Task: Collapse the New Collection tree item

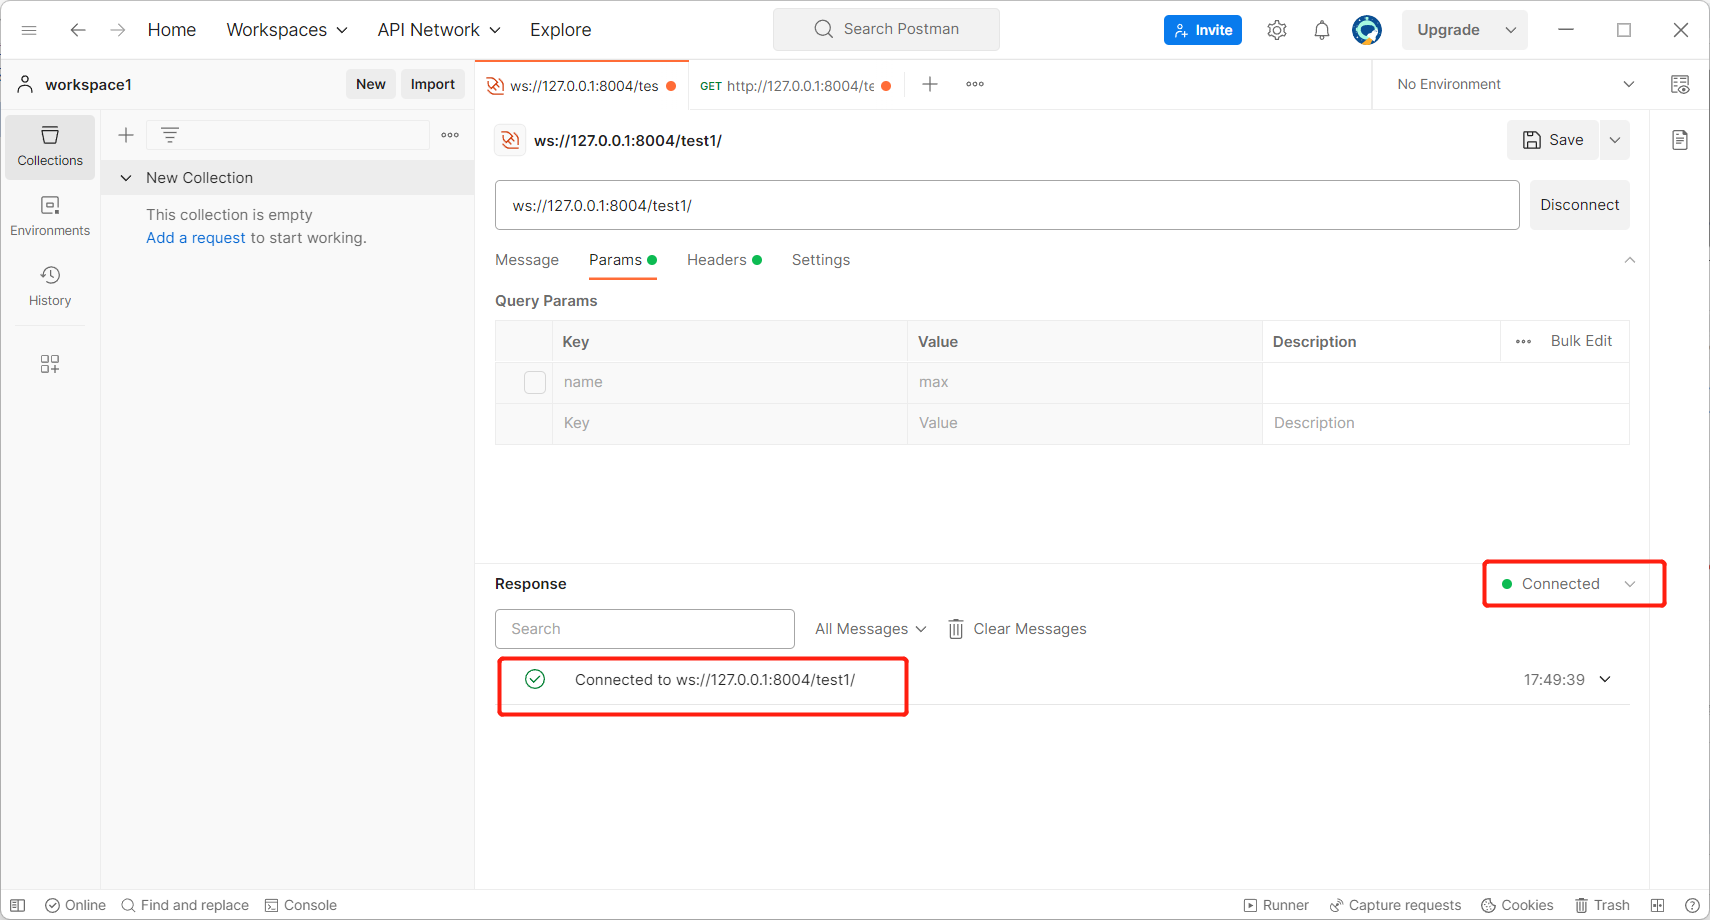Action: tap(126, 178)
